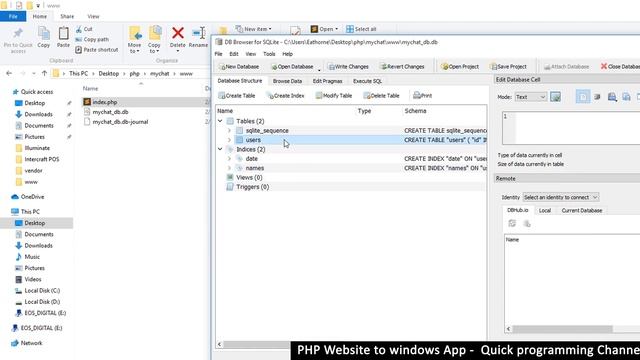
Task: Click Explorer's Delete ribbon icon
Action: point(178,38)
